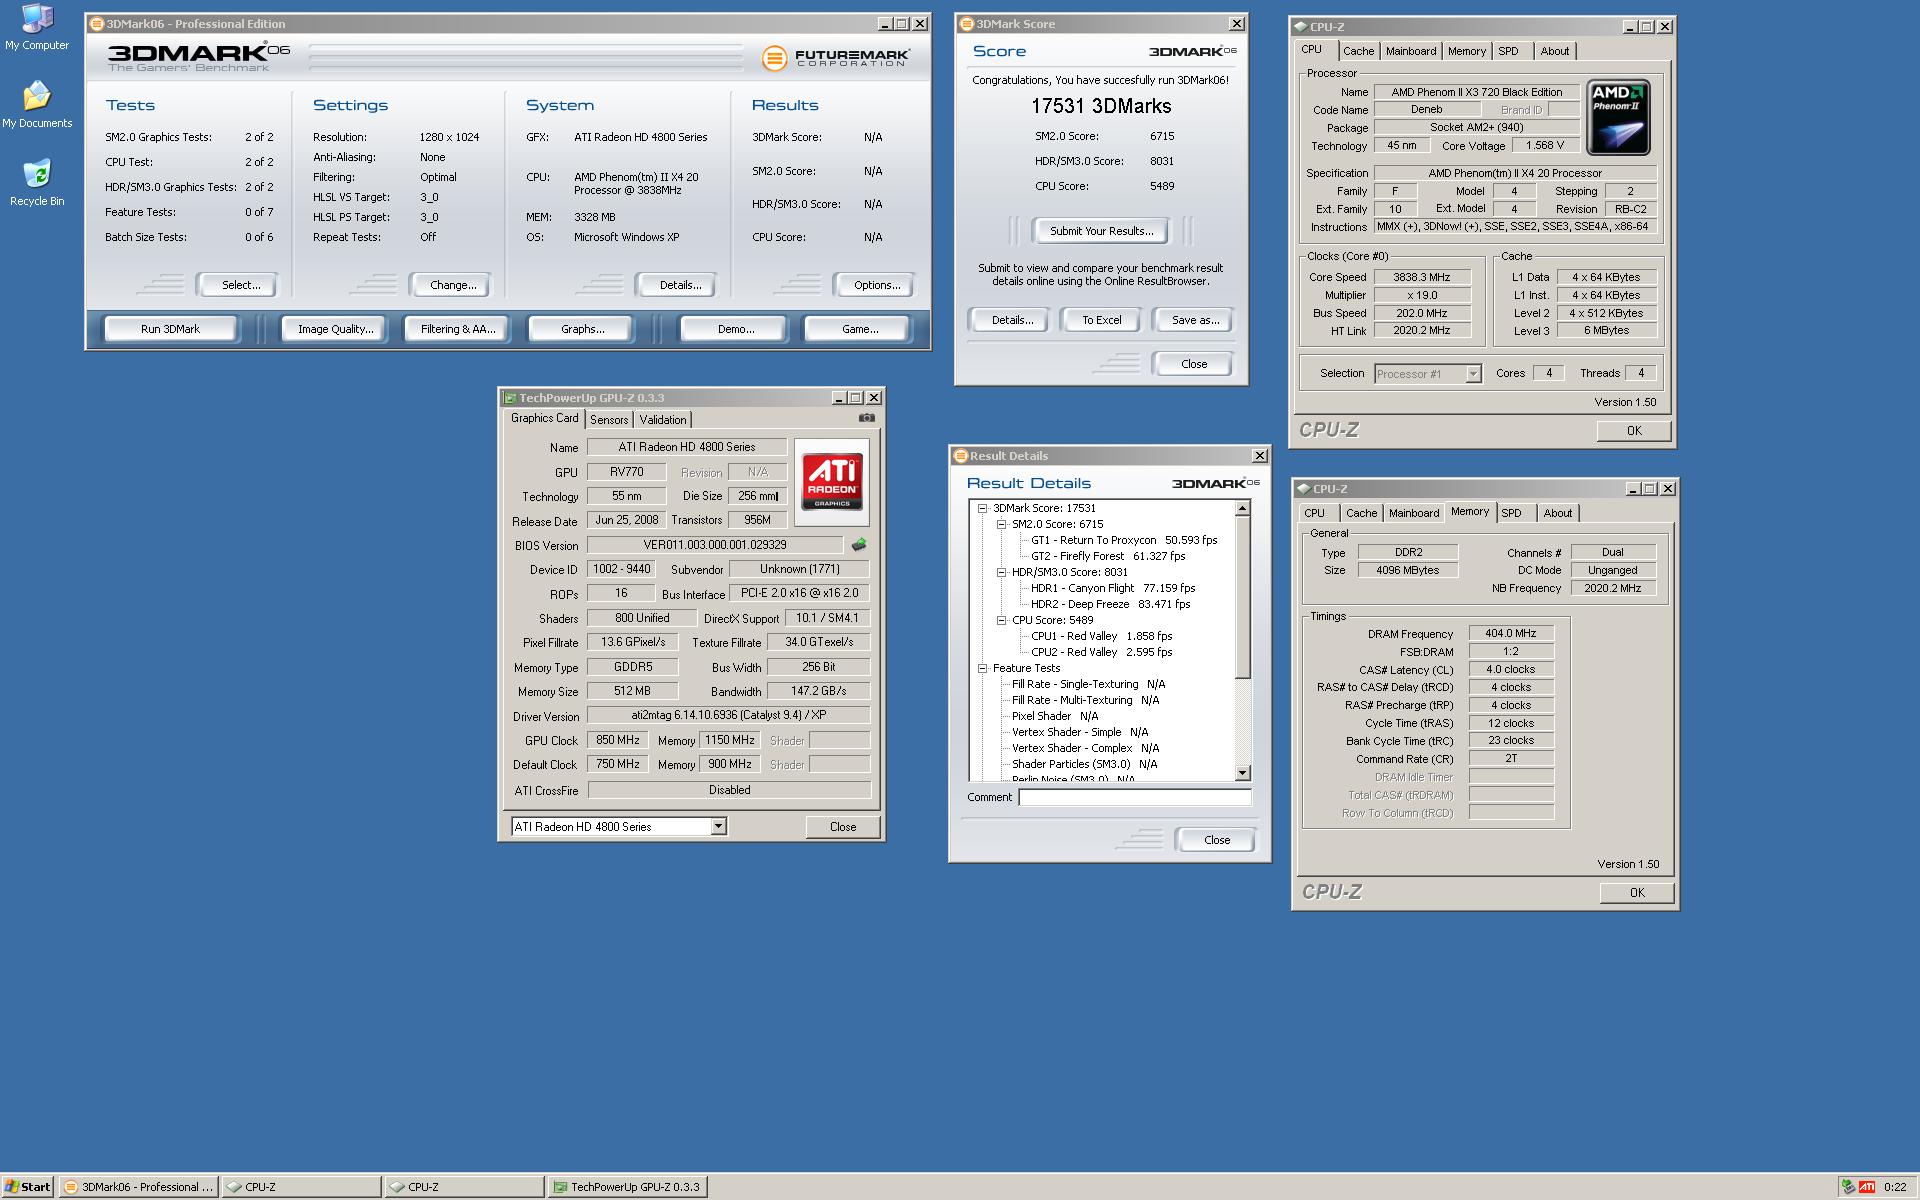Open the GPU-Z graphics card dropdown

click(718, 826)
